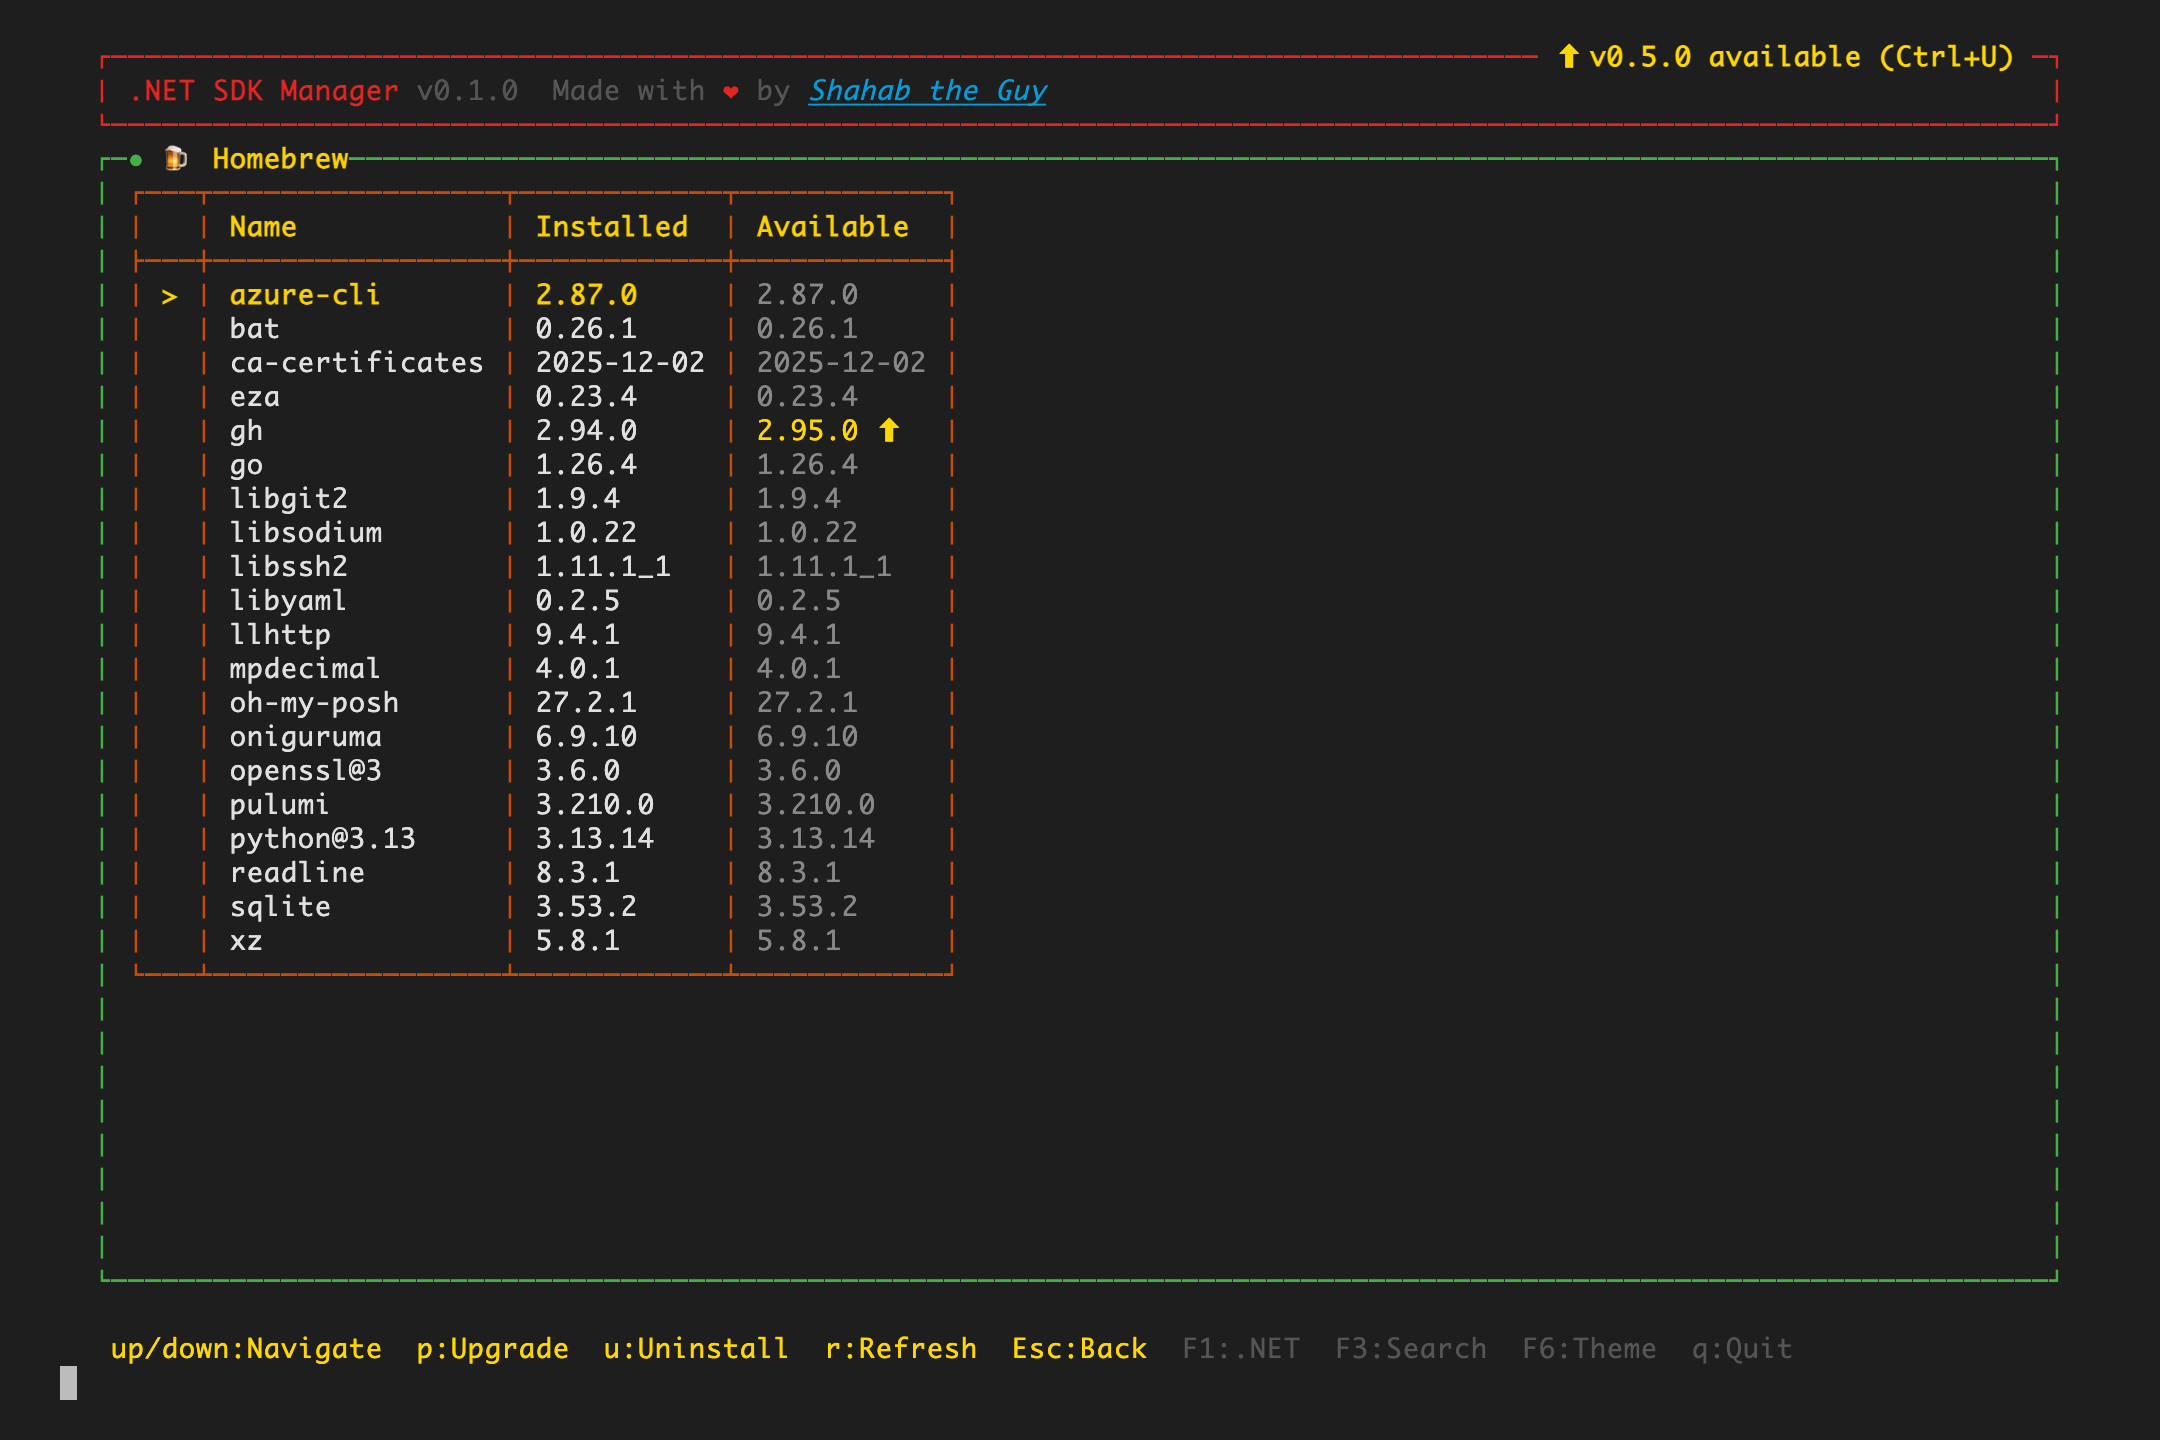Select the python@3.13 package
This screenshot has width=2160, height=1440.
(x=322, y=839)
